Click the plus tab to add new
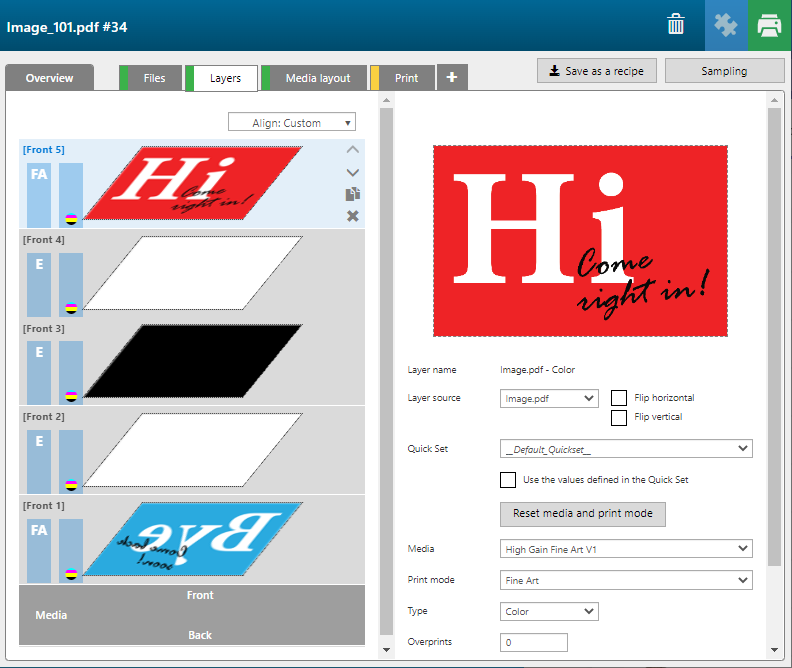792x668 pixels. coord(452,77)
